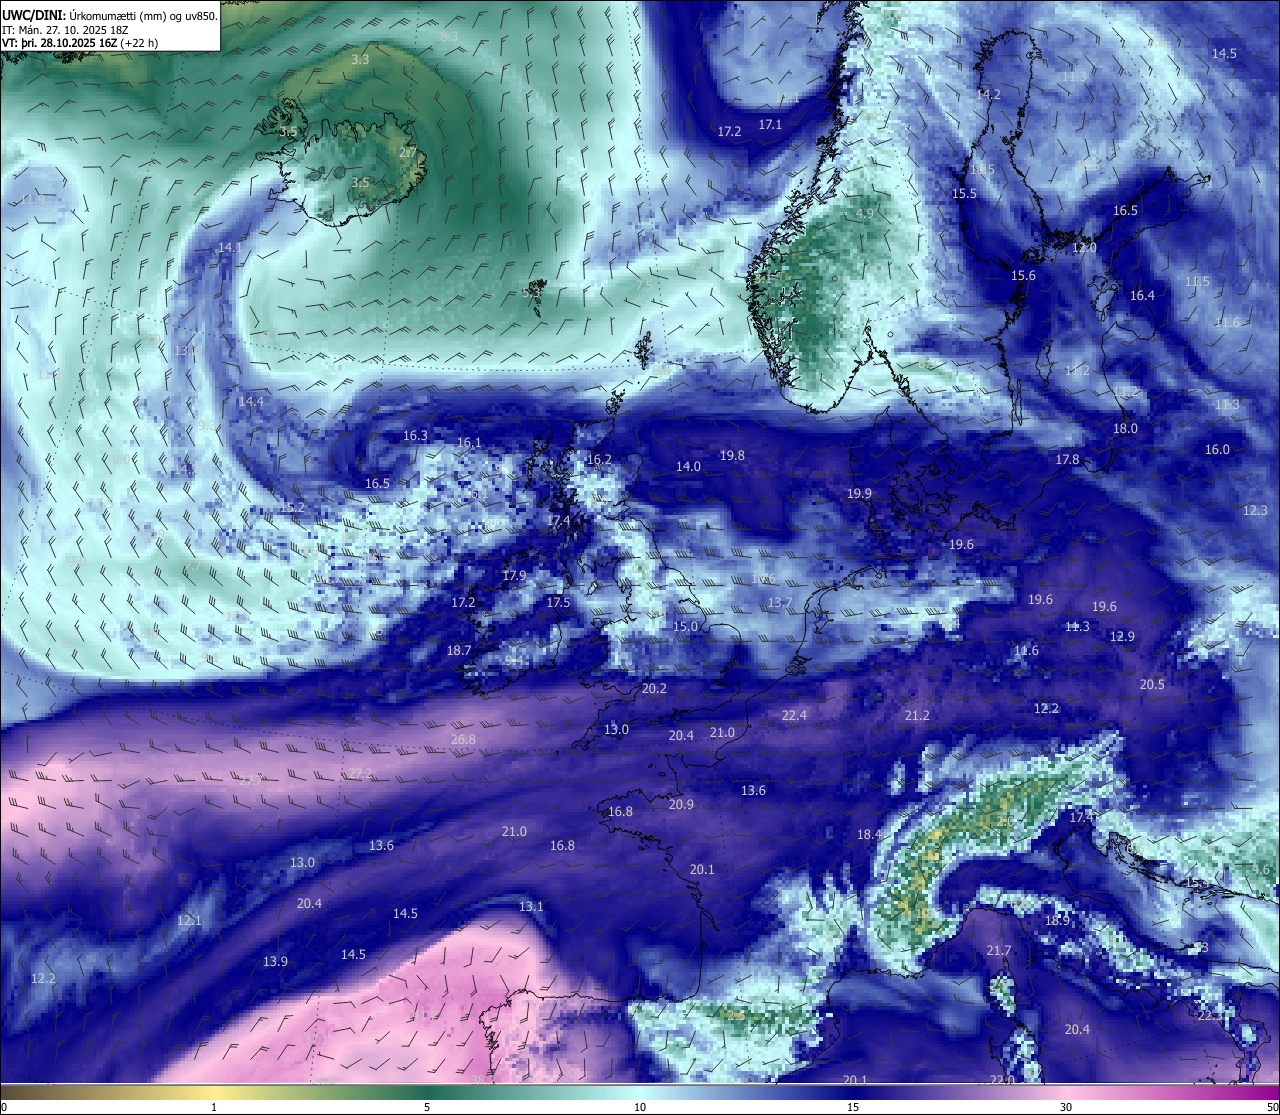
Task: Click the map value 17.1 off Norway
Action: (770, 125)
